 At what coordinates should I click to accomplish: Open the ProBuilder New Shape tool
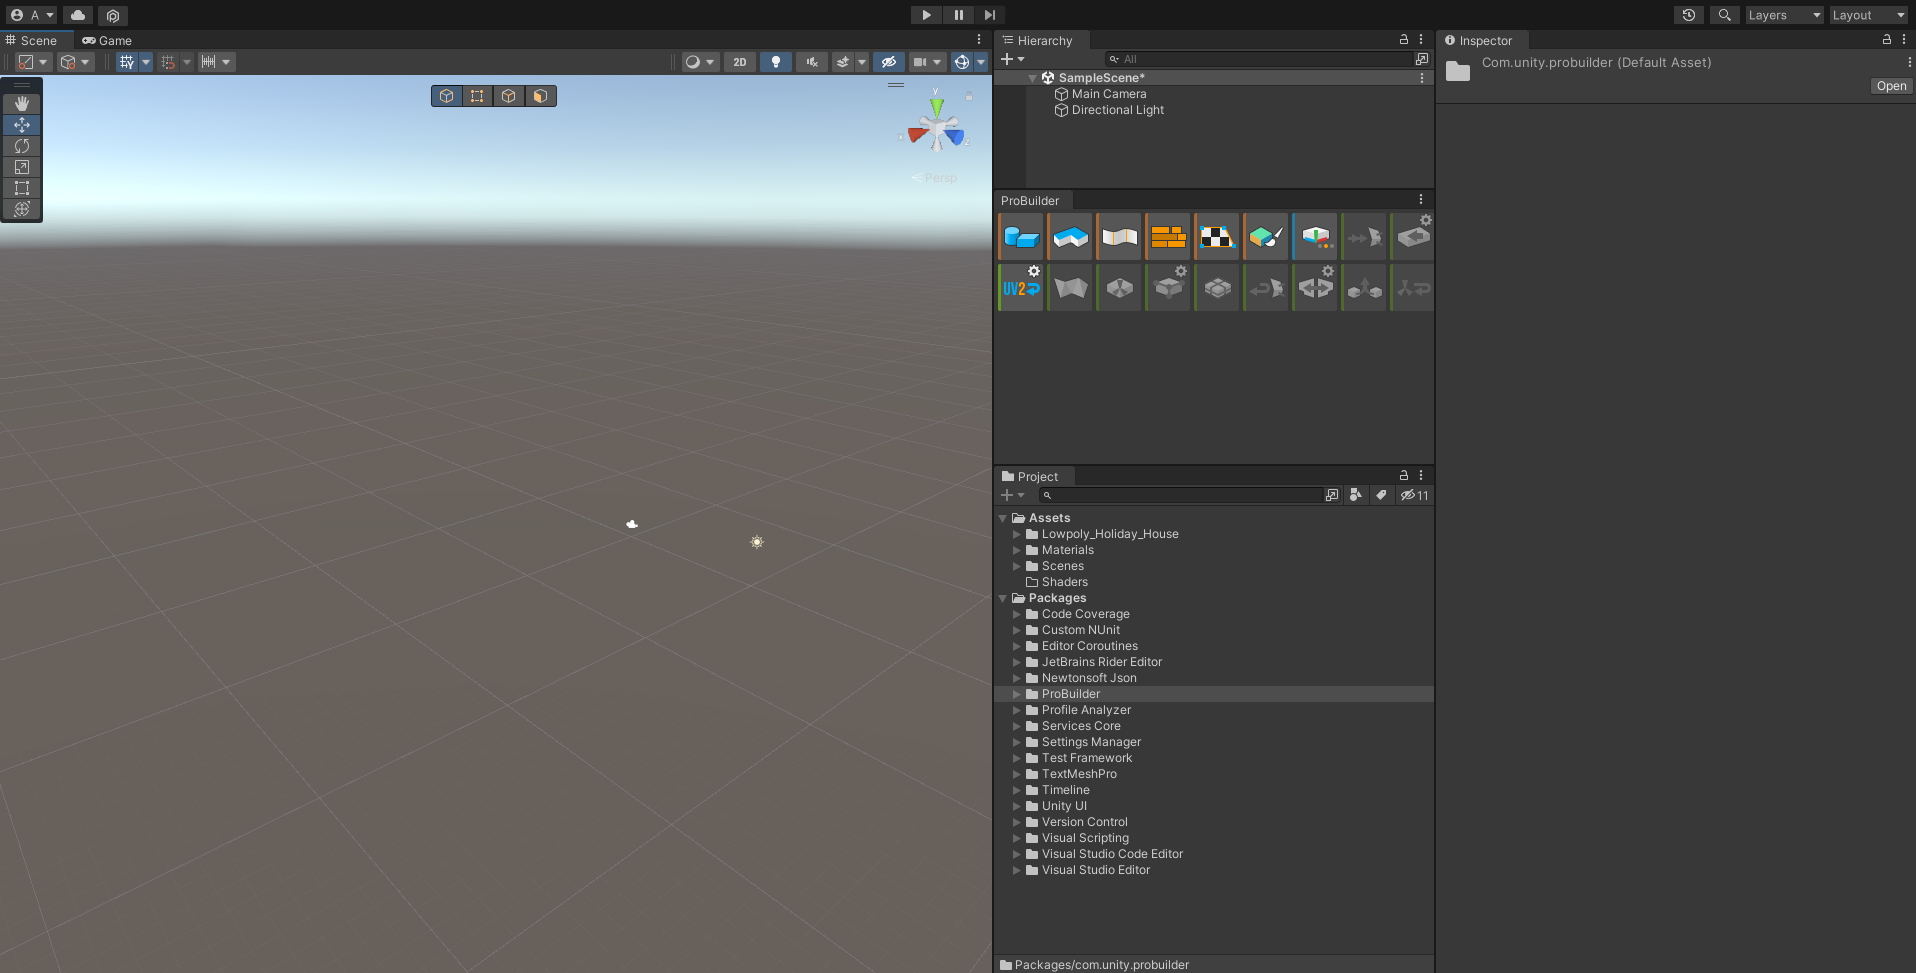pos(1020,237)
